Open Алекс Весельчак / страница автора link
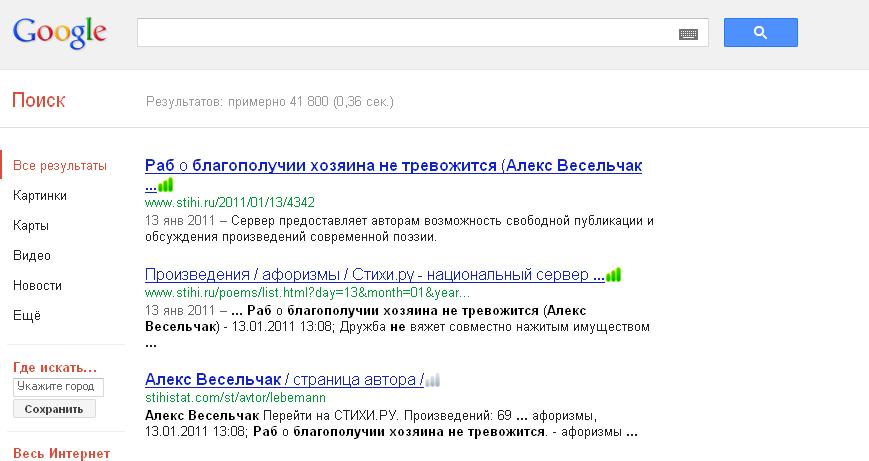 [283, 380]
